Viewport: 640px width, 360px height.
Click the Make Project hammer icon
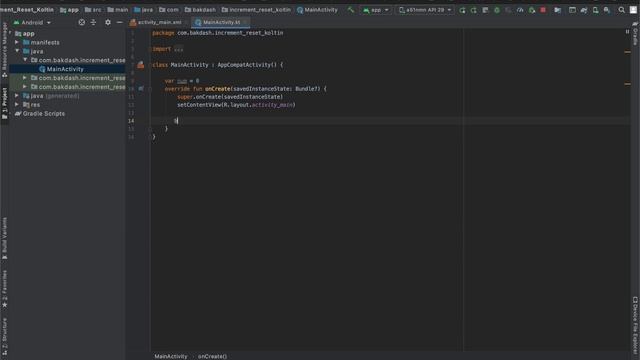coord(351,10)
